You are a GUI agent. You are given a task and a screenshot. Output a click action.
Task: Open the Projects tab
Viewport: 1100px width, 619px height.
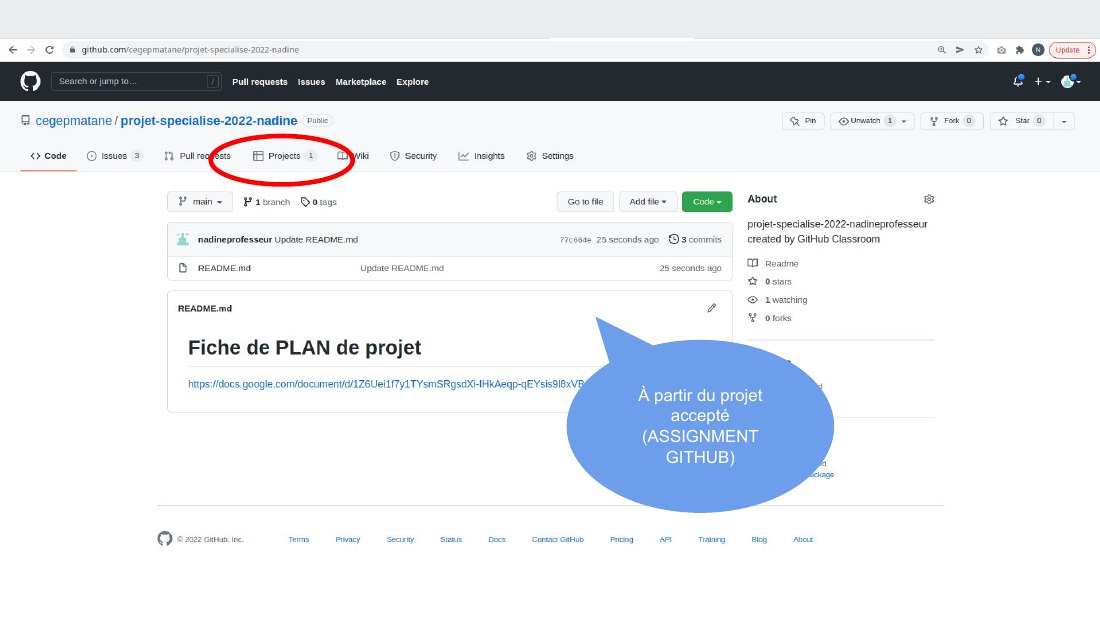tap(284, 156)
